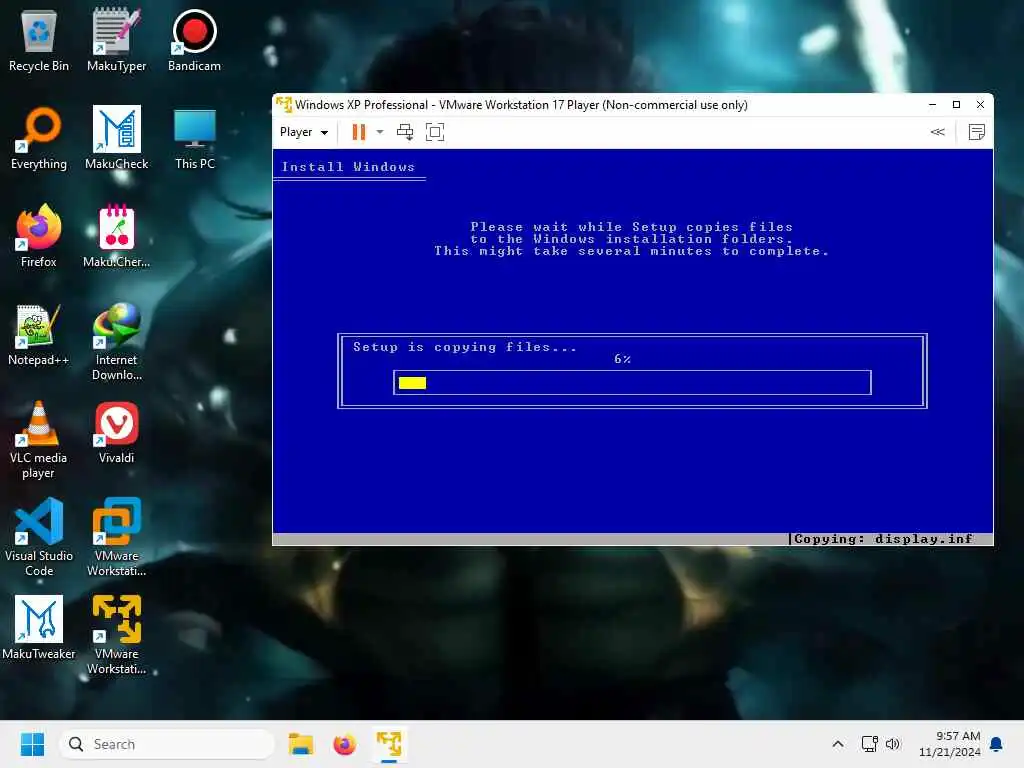Pause the virtual machine
Image resolution: width=1024 pixels, height=768 pixels.
click(x=359, y=132)
